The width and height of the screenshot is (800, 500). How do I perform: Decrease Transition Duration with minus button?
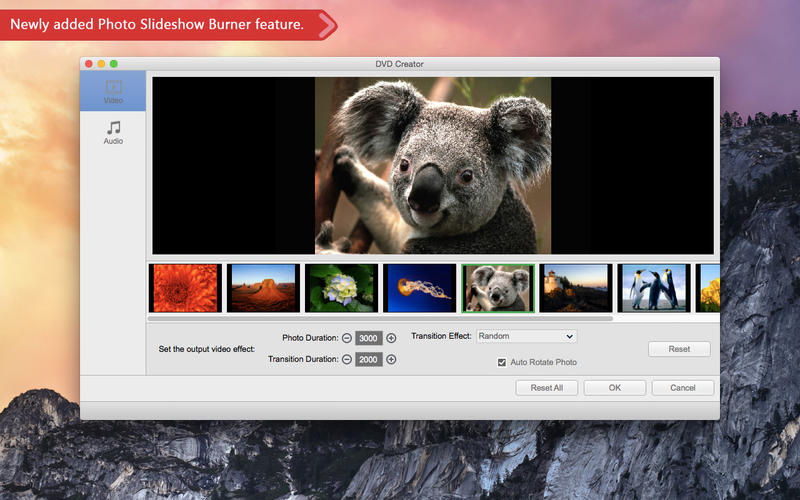347,359
